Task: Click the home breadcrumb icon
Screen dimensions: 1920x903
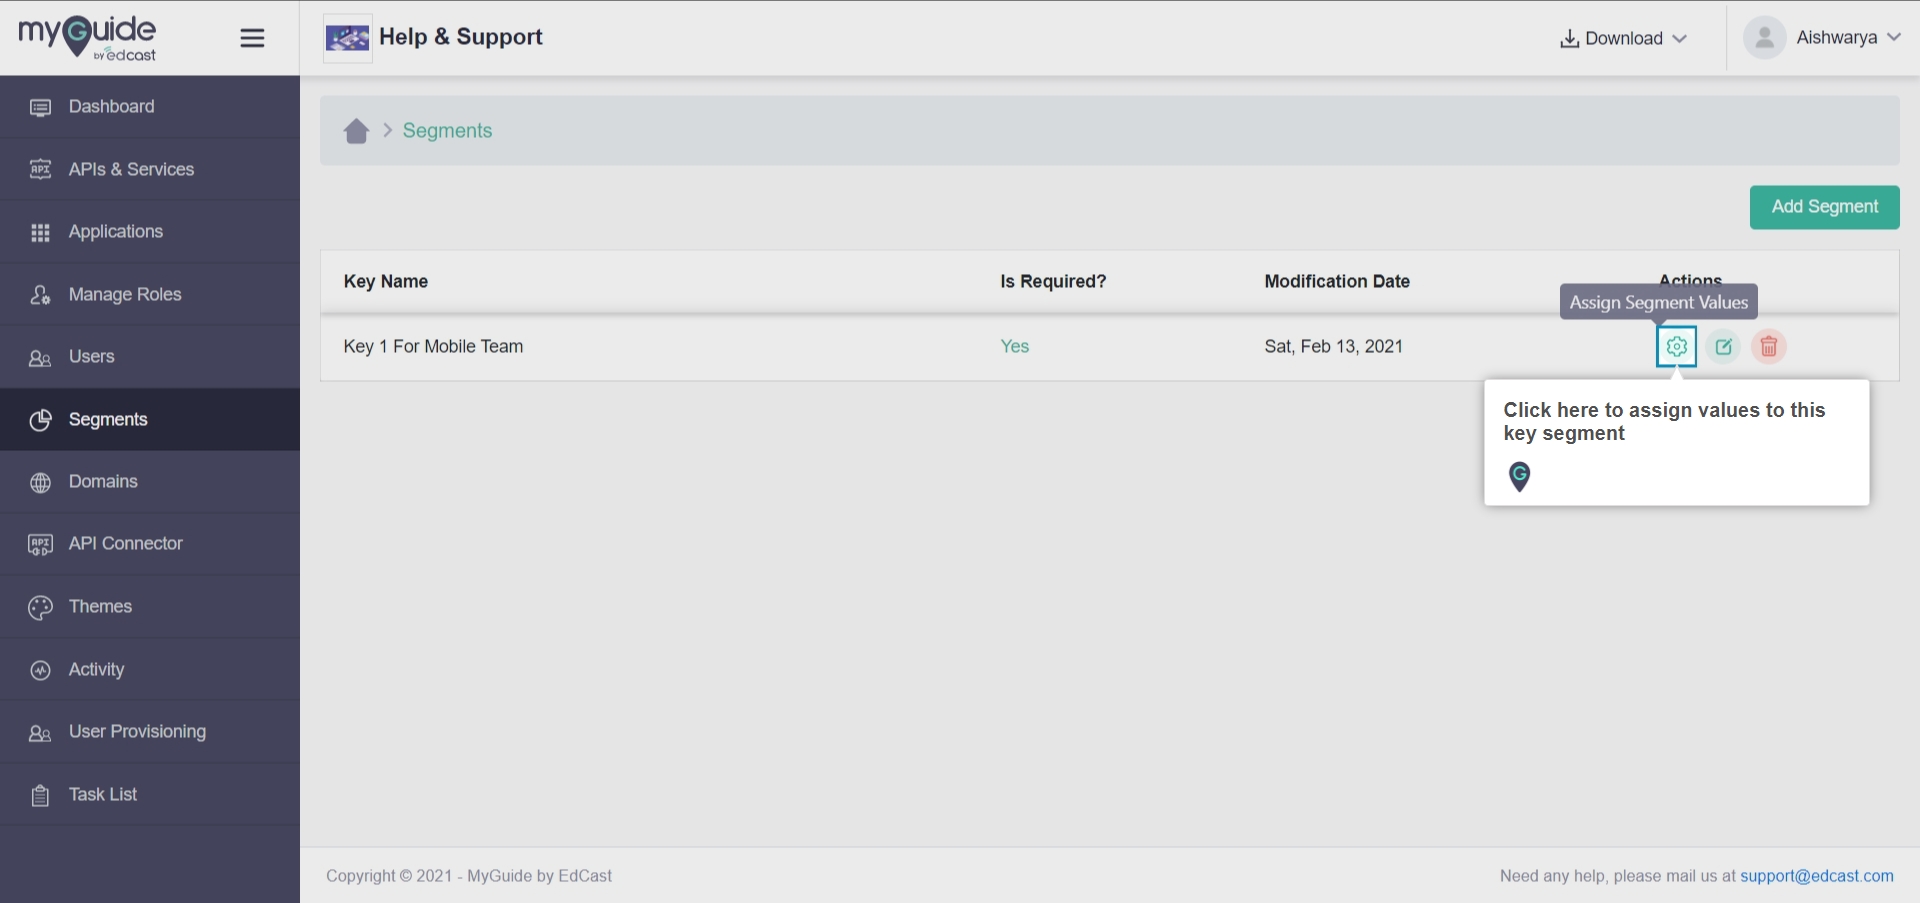Action: tap(356, 131)
